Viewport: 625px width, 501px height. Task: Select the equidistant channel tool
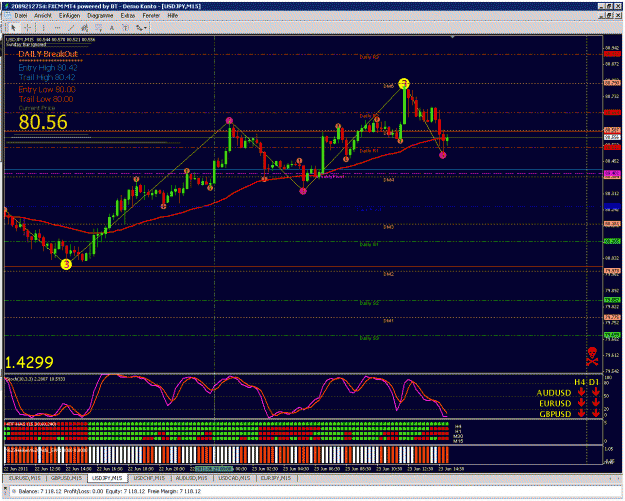85,28
